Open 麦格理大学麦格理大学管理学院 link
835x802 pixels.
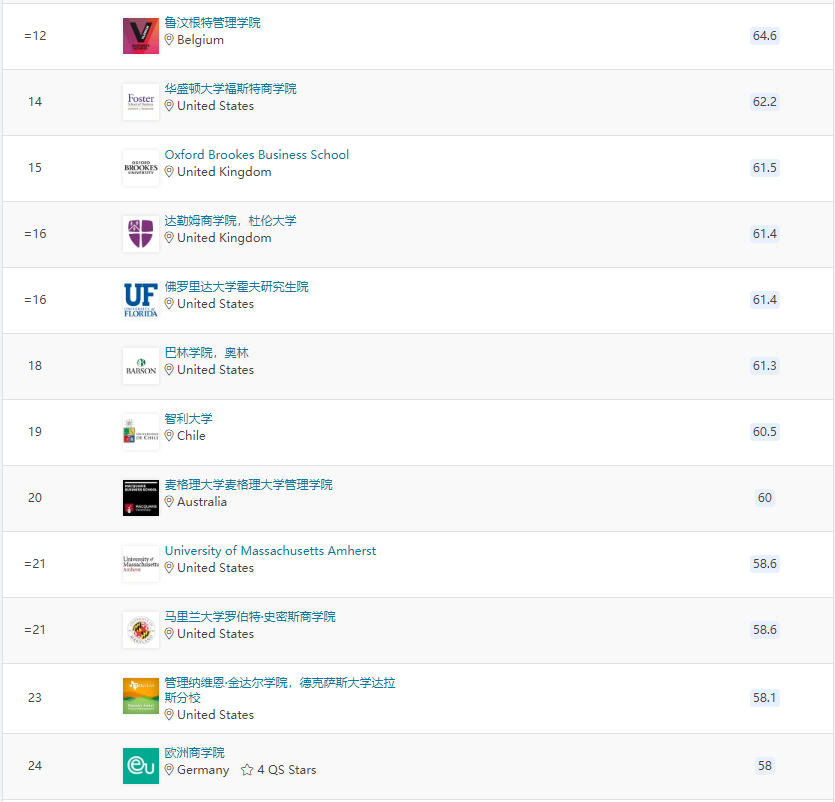pos(249,485)
